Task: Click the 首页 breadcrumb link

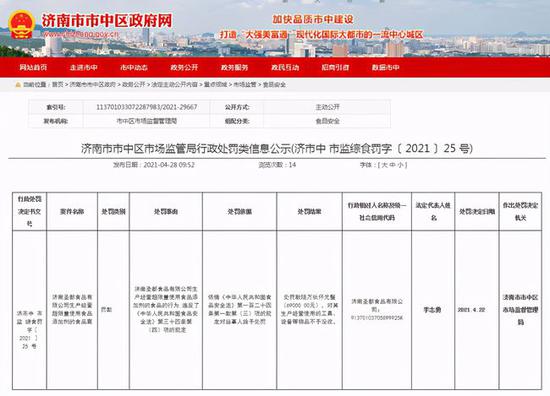Action: [x=58, y=85]
